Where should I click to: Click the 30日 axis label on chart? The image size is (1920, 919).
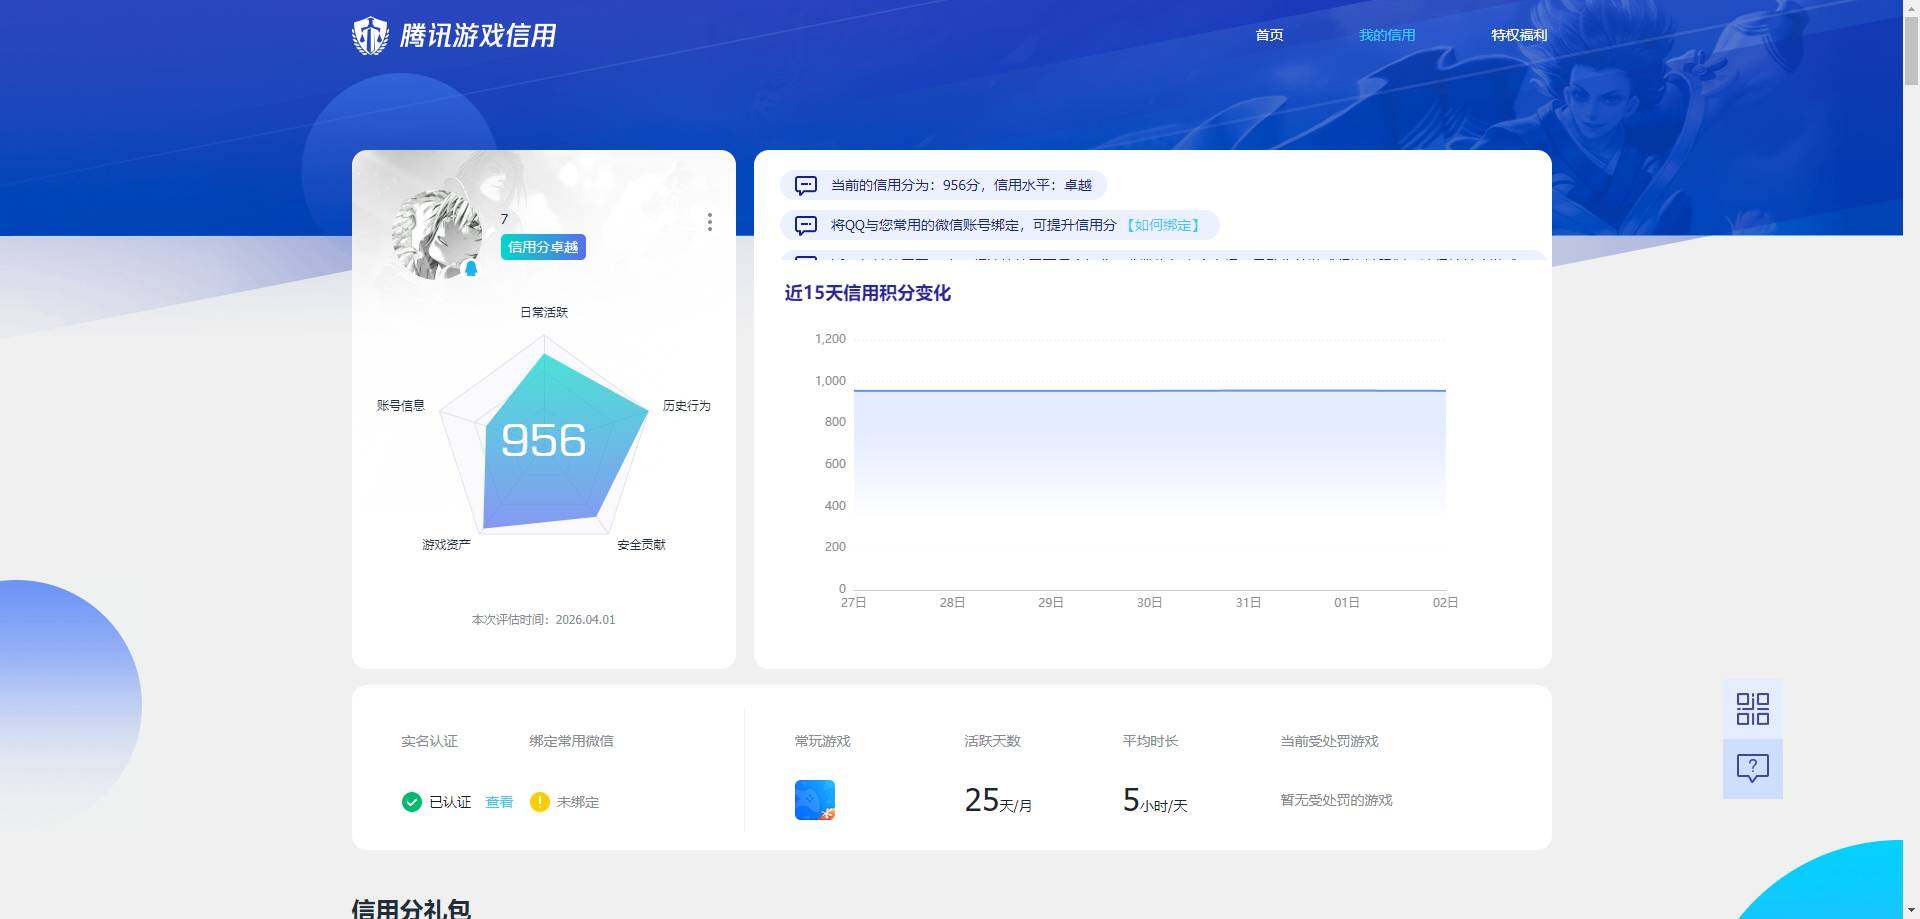tap(1149, 603)
